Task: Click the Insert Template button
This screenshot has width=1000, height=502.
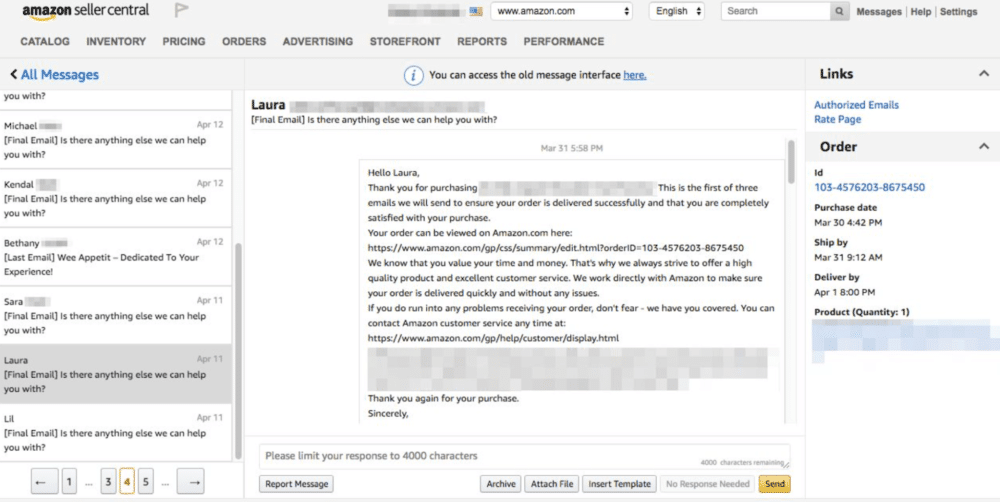Action: pos(619,484)
